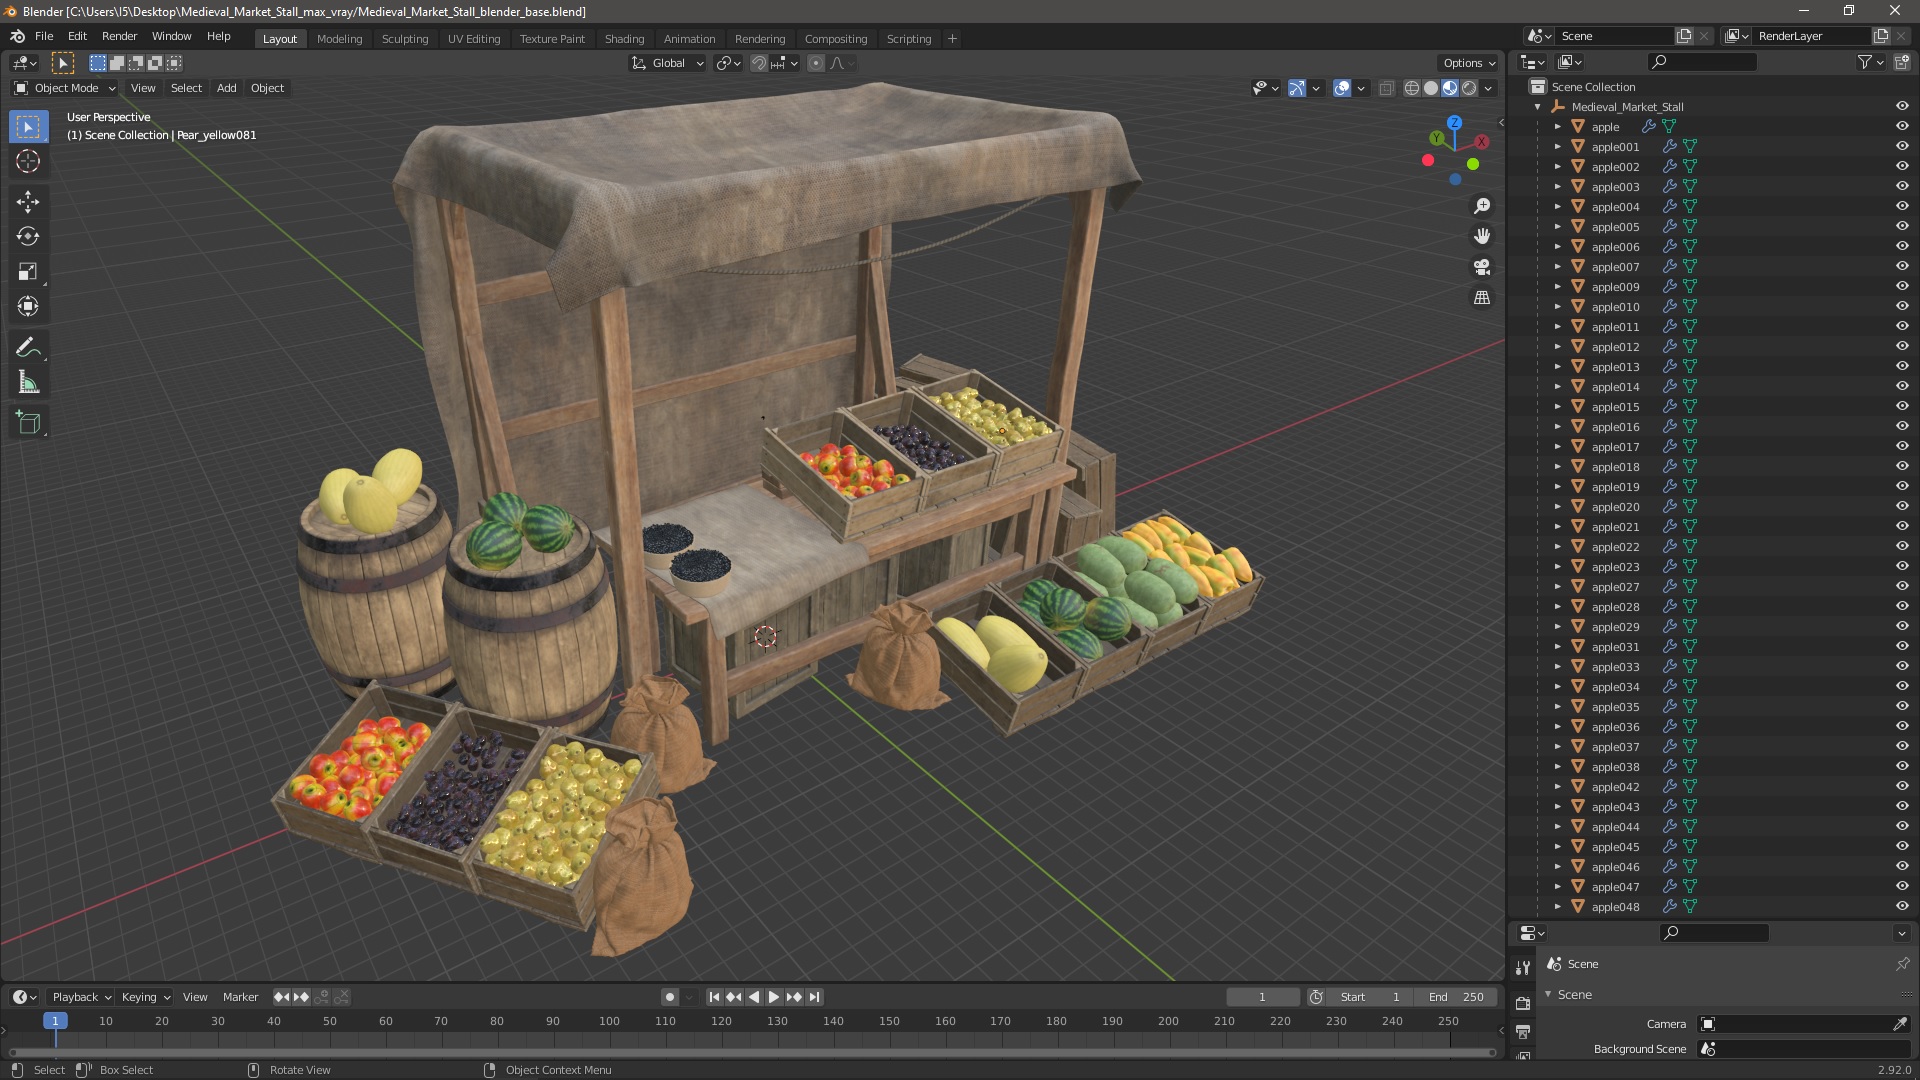Select the Move tool in toolbar

[27, 202]
